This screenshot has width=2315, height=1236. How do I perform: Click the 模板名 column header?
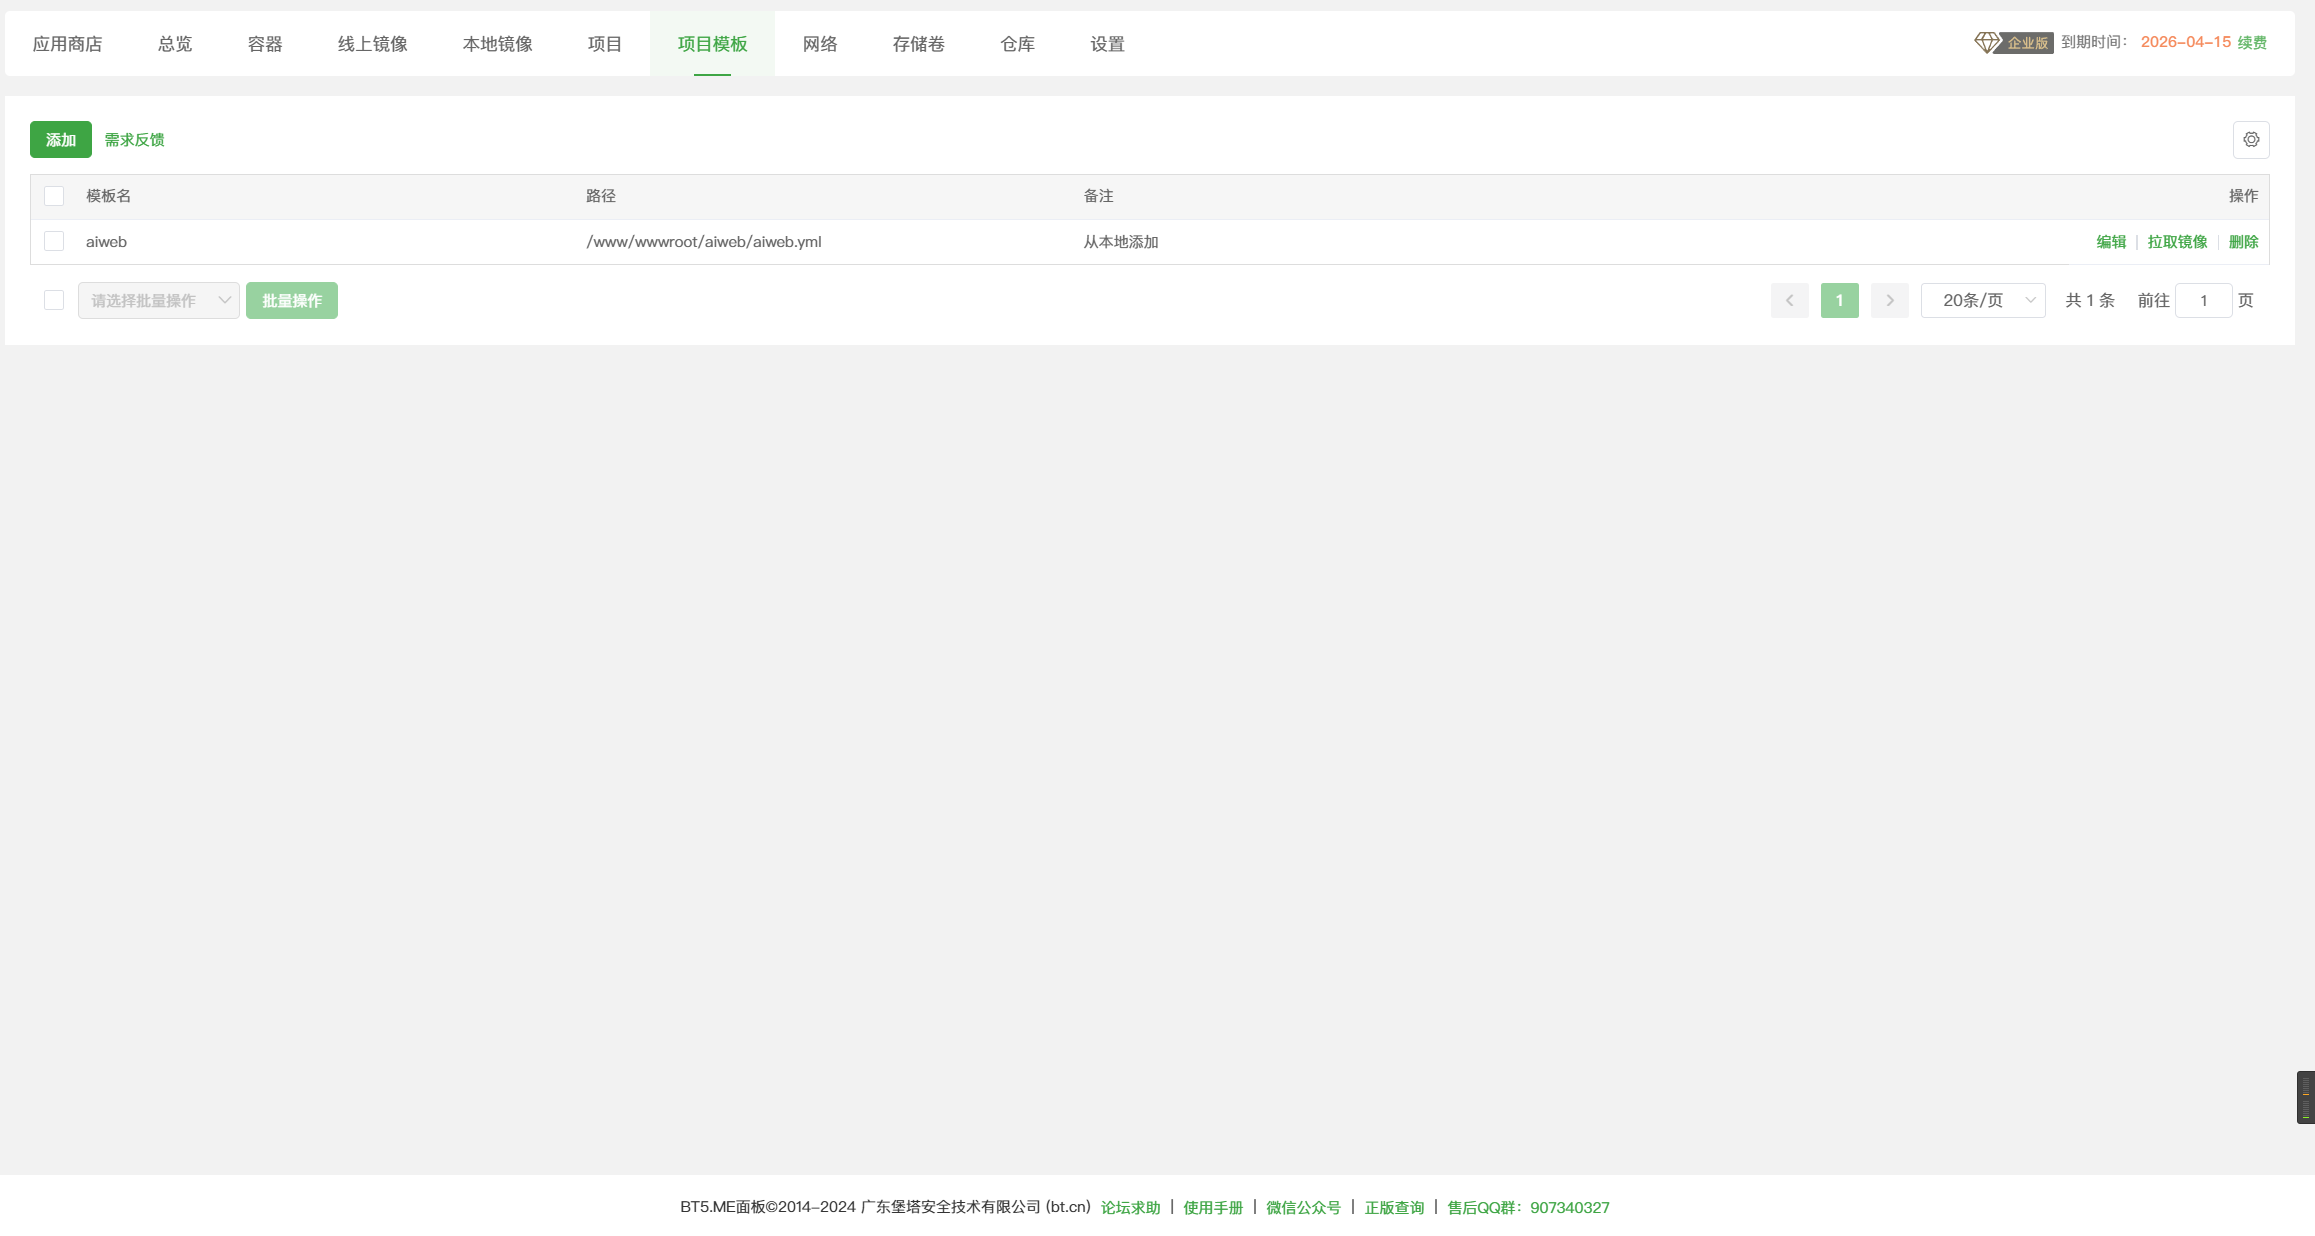tap(108, 196)
